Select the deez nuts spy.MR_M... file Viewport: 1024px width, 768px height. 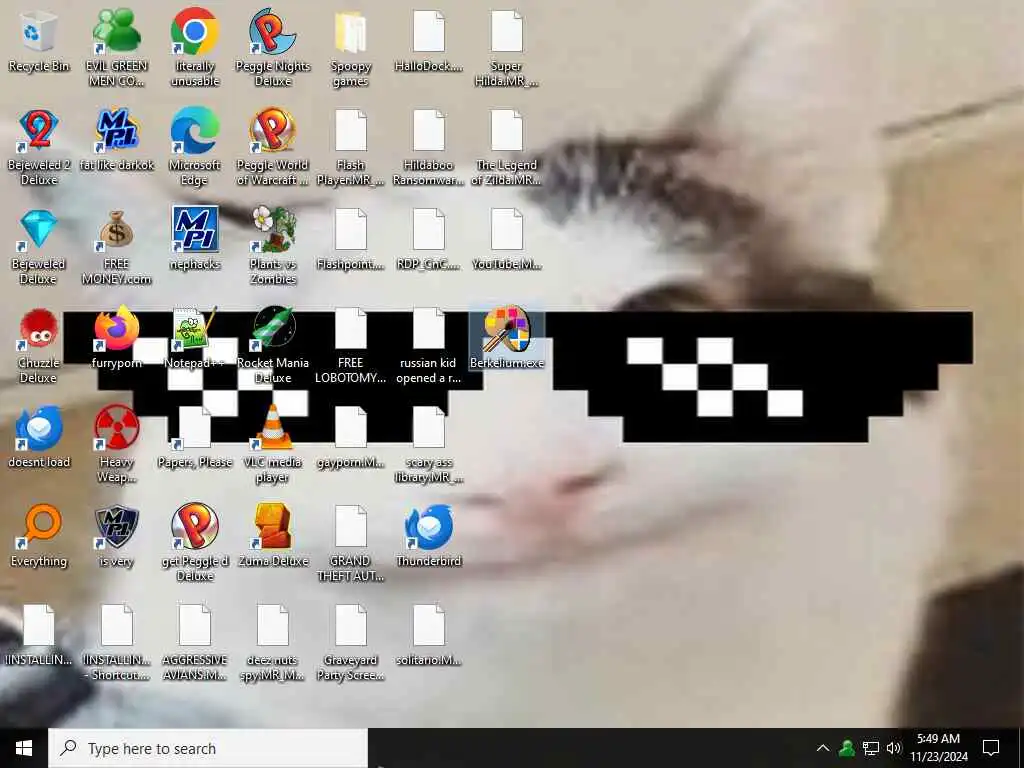pyautogui.click(x=273, y=643)
